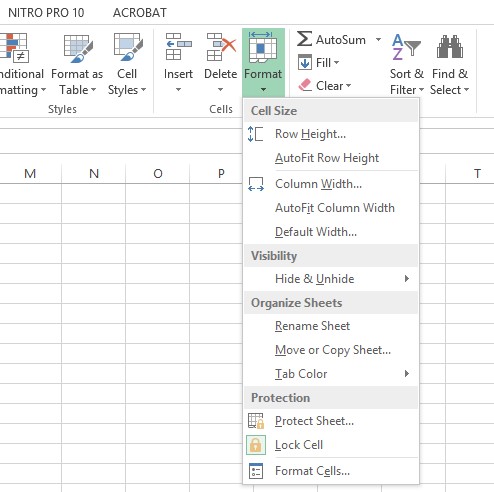494x492 pixels.
Task: Click the Format as Table icon
Action: [x=78, y=48]
